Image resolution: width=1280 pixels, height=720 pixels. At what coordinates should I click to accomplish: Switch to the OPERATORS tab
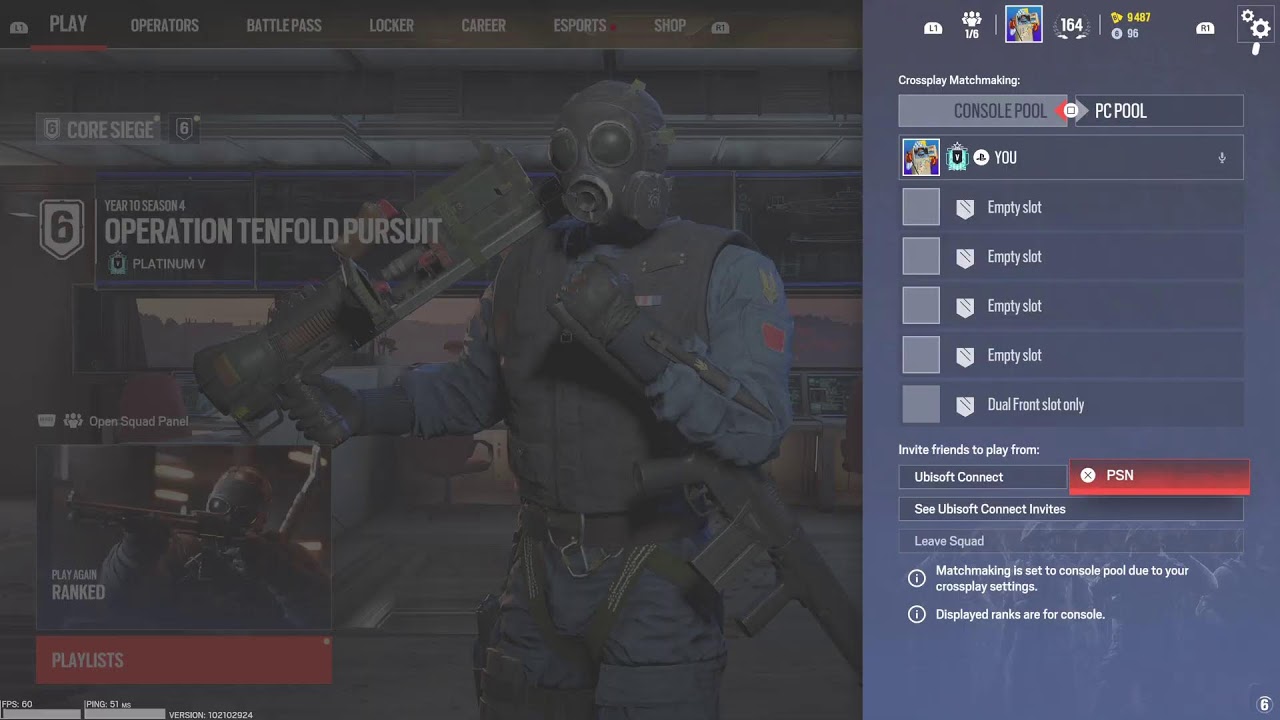tap(164, 25)
